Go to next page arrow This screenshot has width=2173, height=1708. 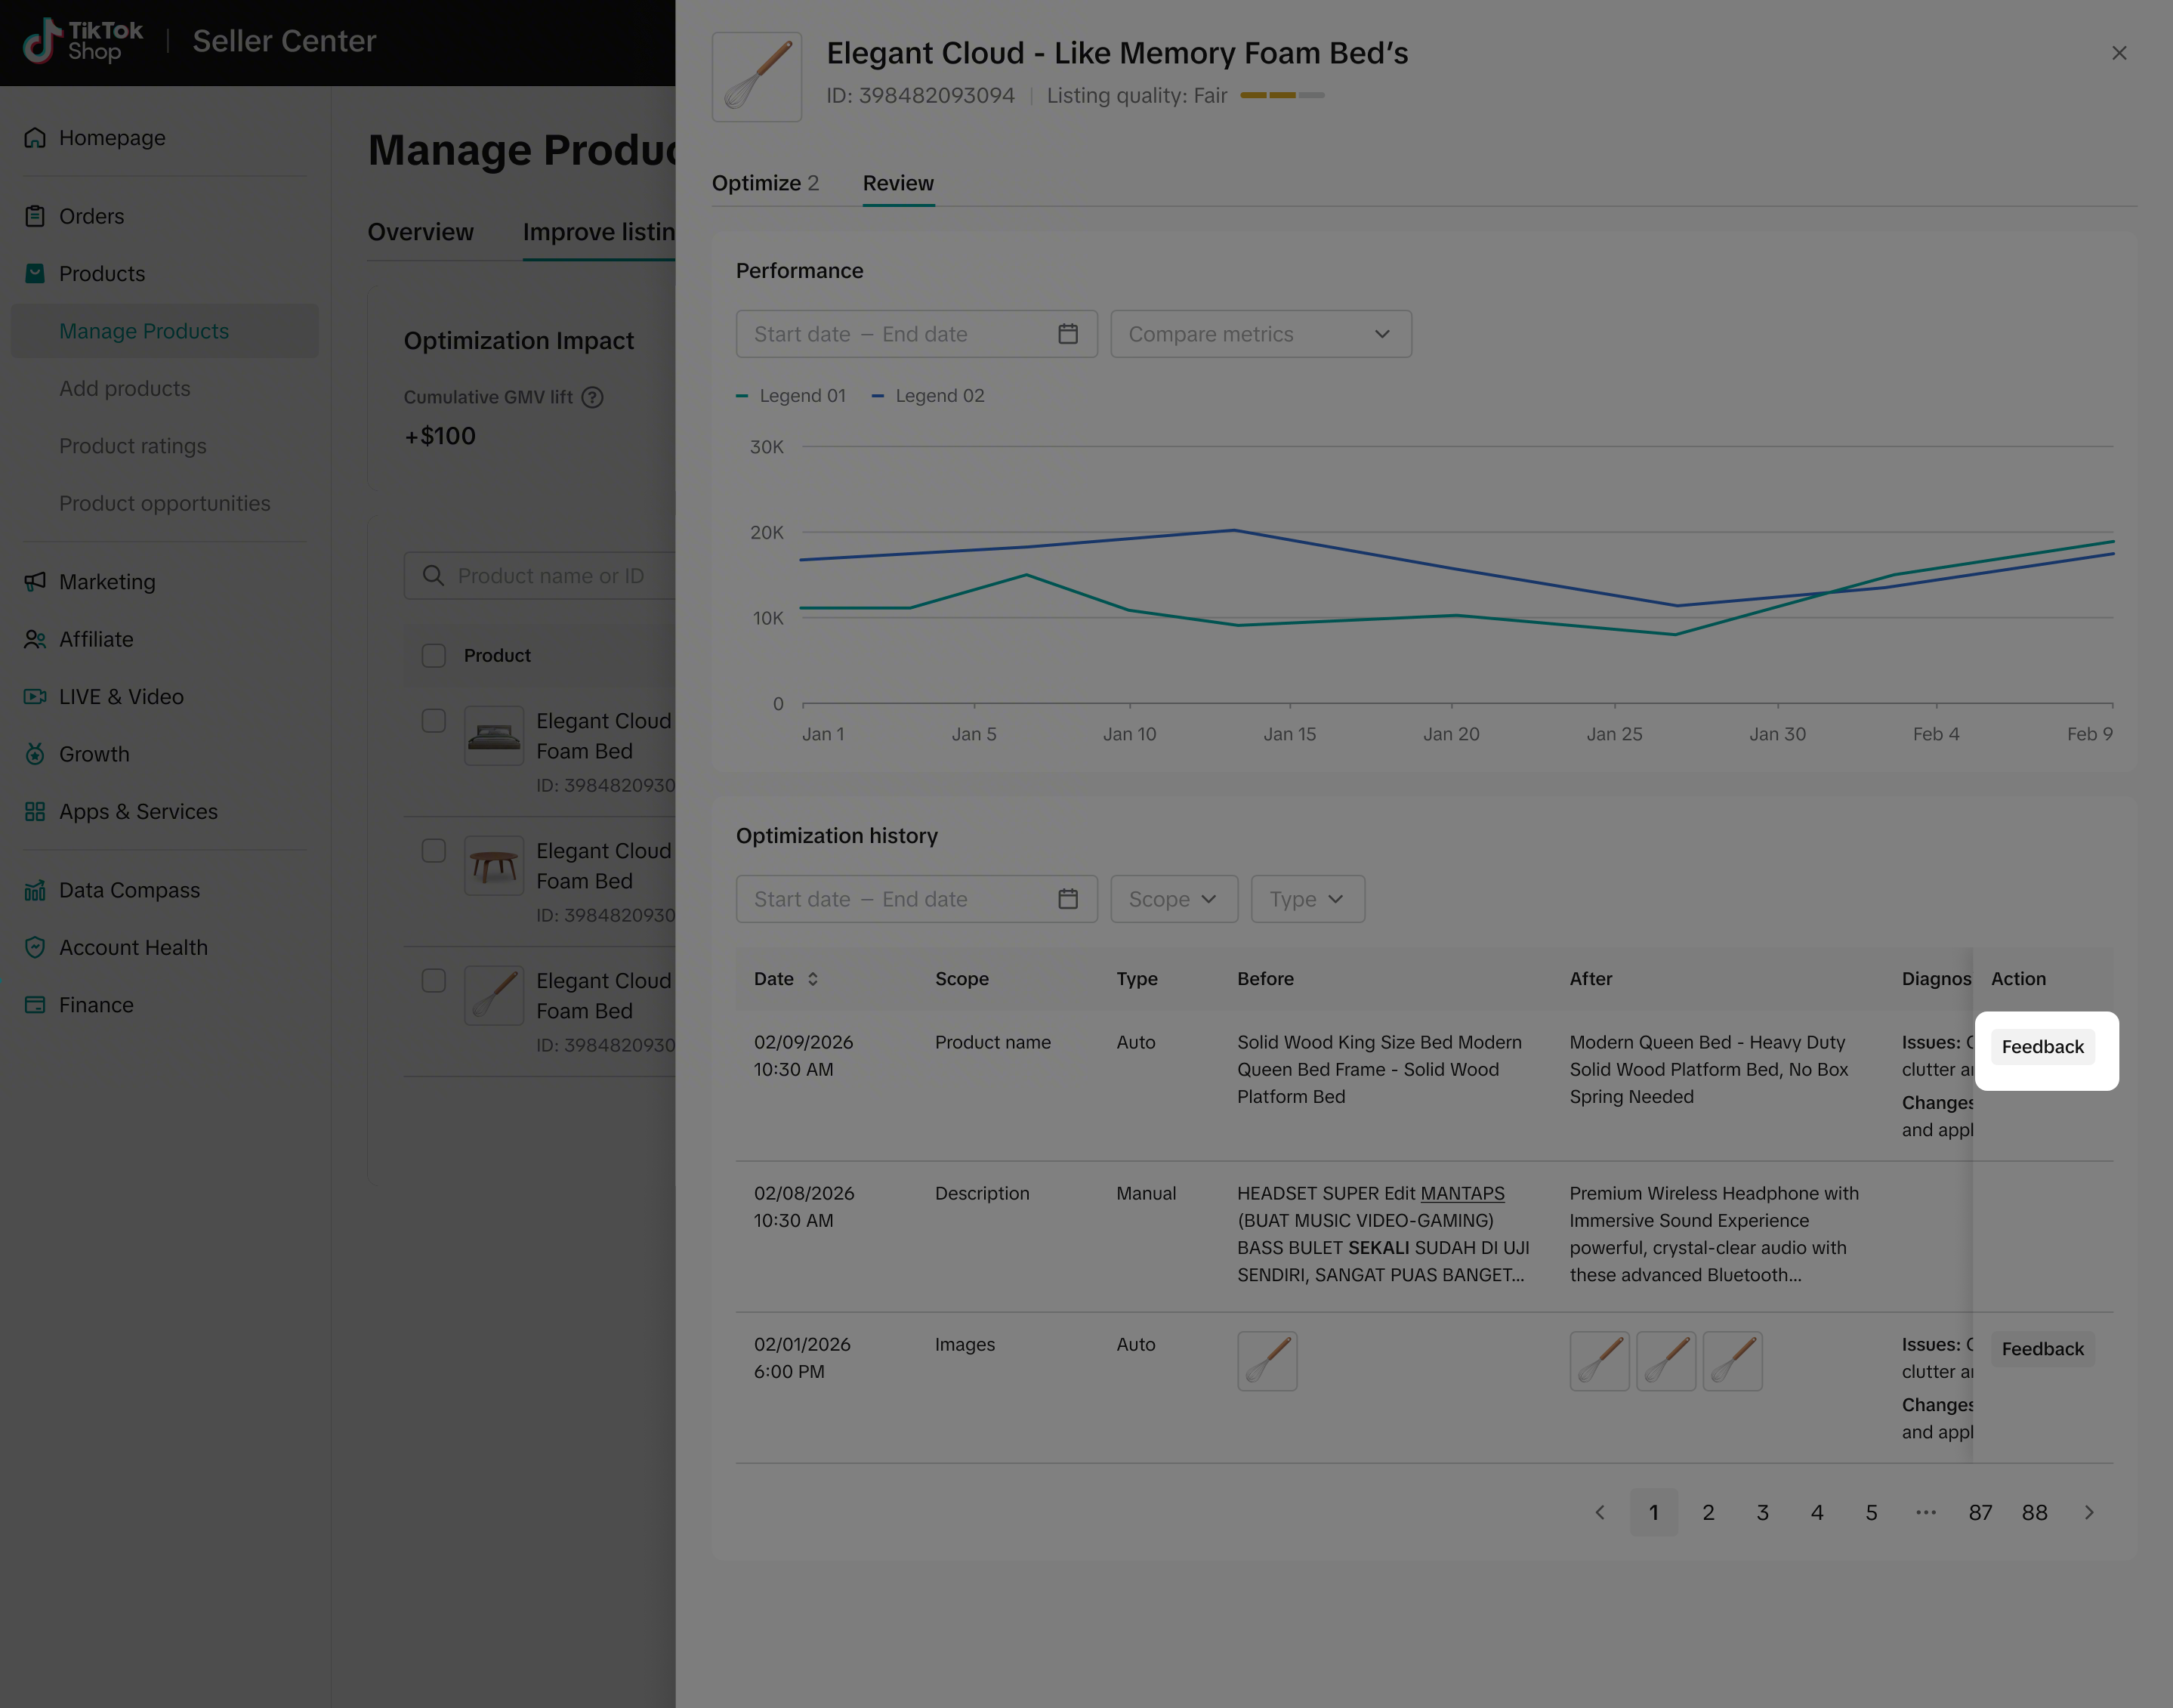(2088, 1512)
